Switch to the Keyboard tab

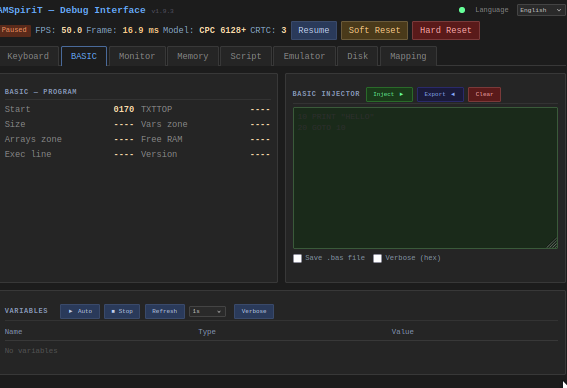coord(28,56)
